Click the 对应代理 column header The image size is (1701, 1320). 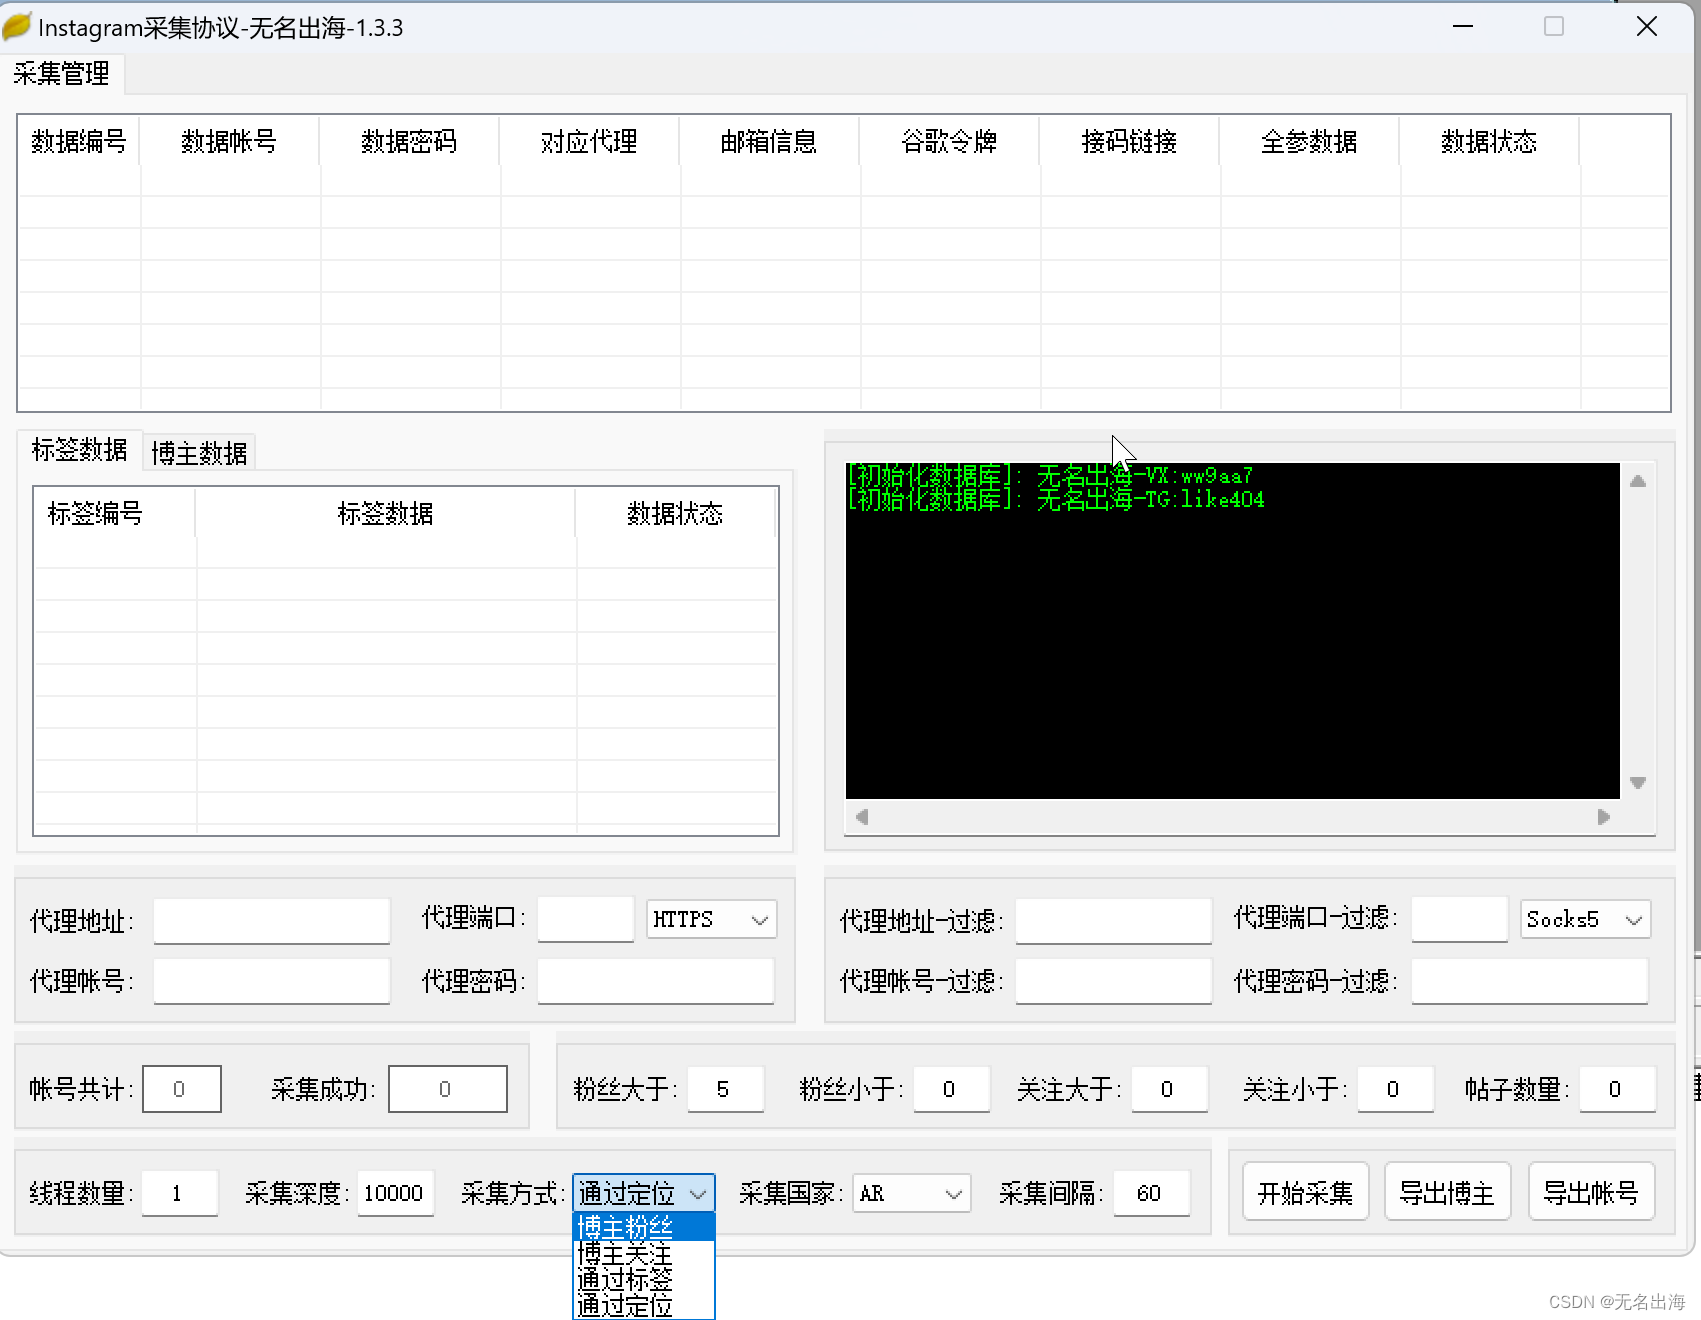(x=589, y=142)
